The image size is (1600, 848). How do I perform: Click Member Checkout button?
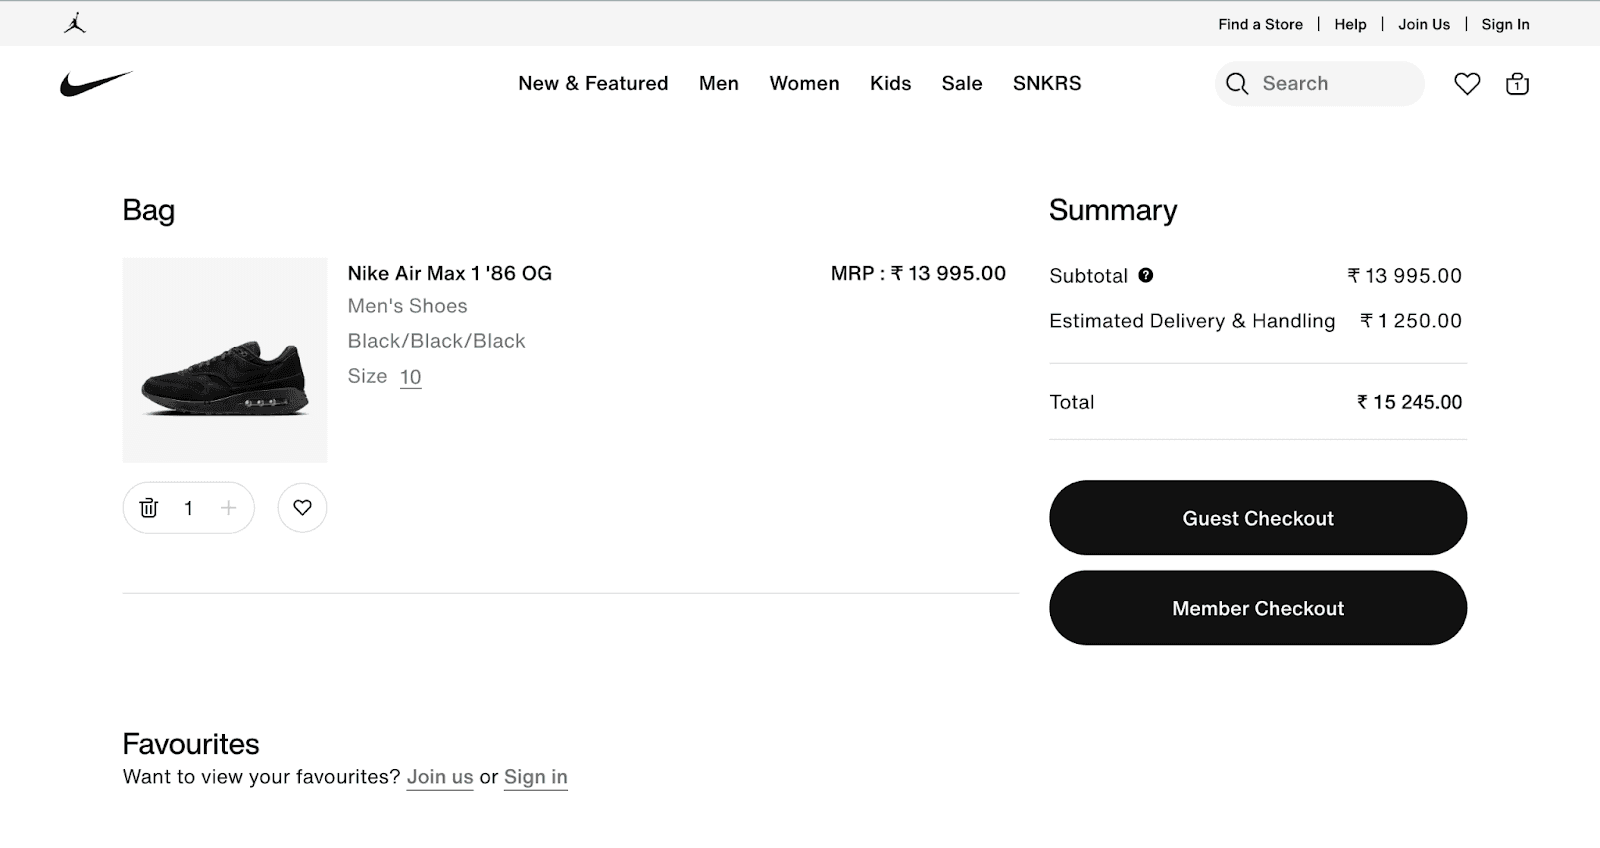click(1258, 608)
